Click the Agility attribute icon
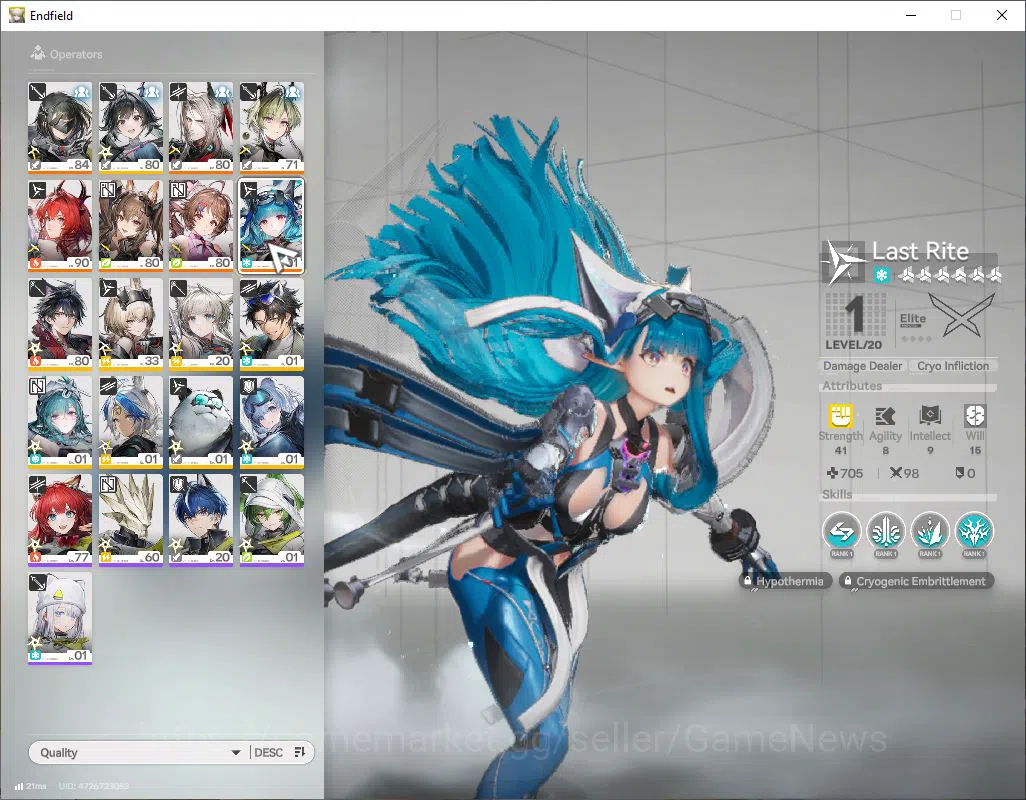This screenshot has height=800, width=1026. (x=885, y=416)
